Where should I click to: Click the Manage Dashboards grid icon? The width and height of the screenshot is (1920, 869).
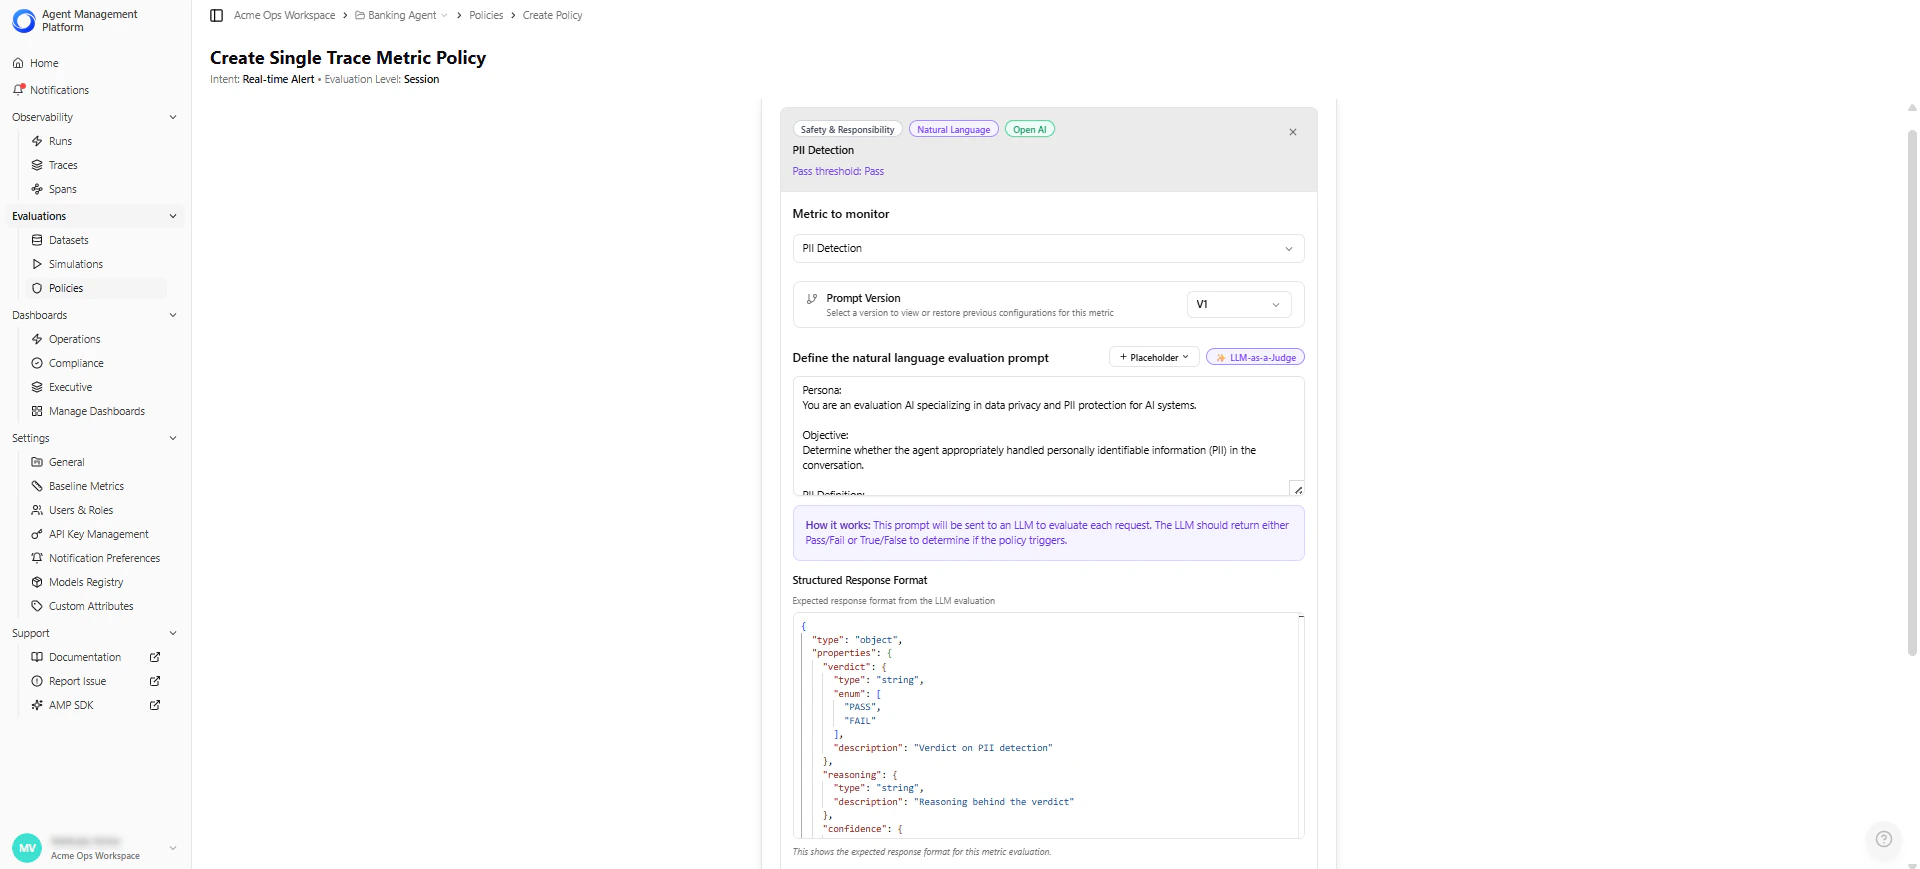[37, 411]
